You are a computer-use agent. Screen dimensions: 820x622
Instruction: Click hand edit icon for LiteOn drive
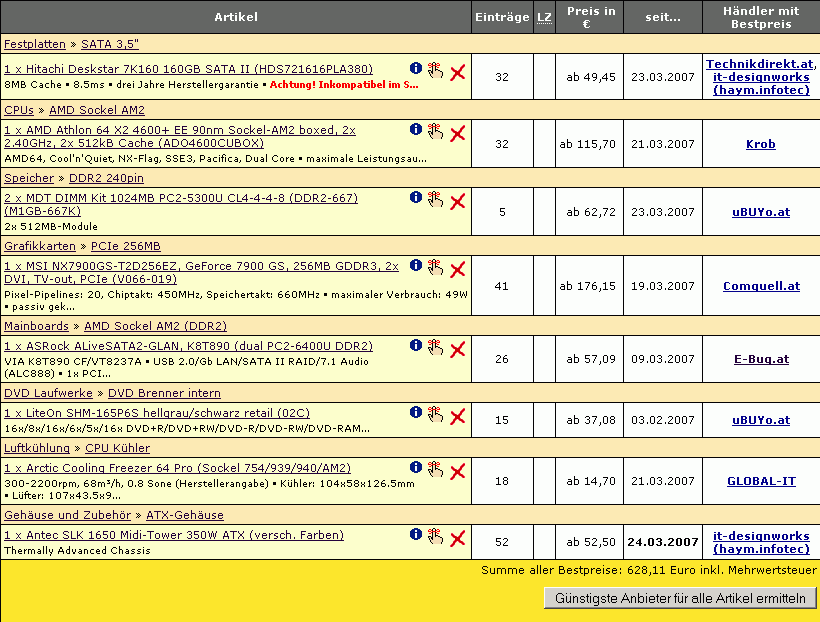tap(435, 414)
